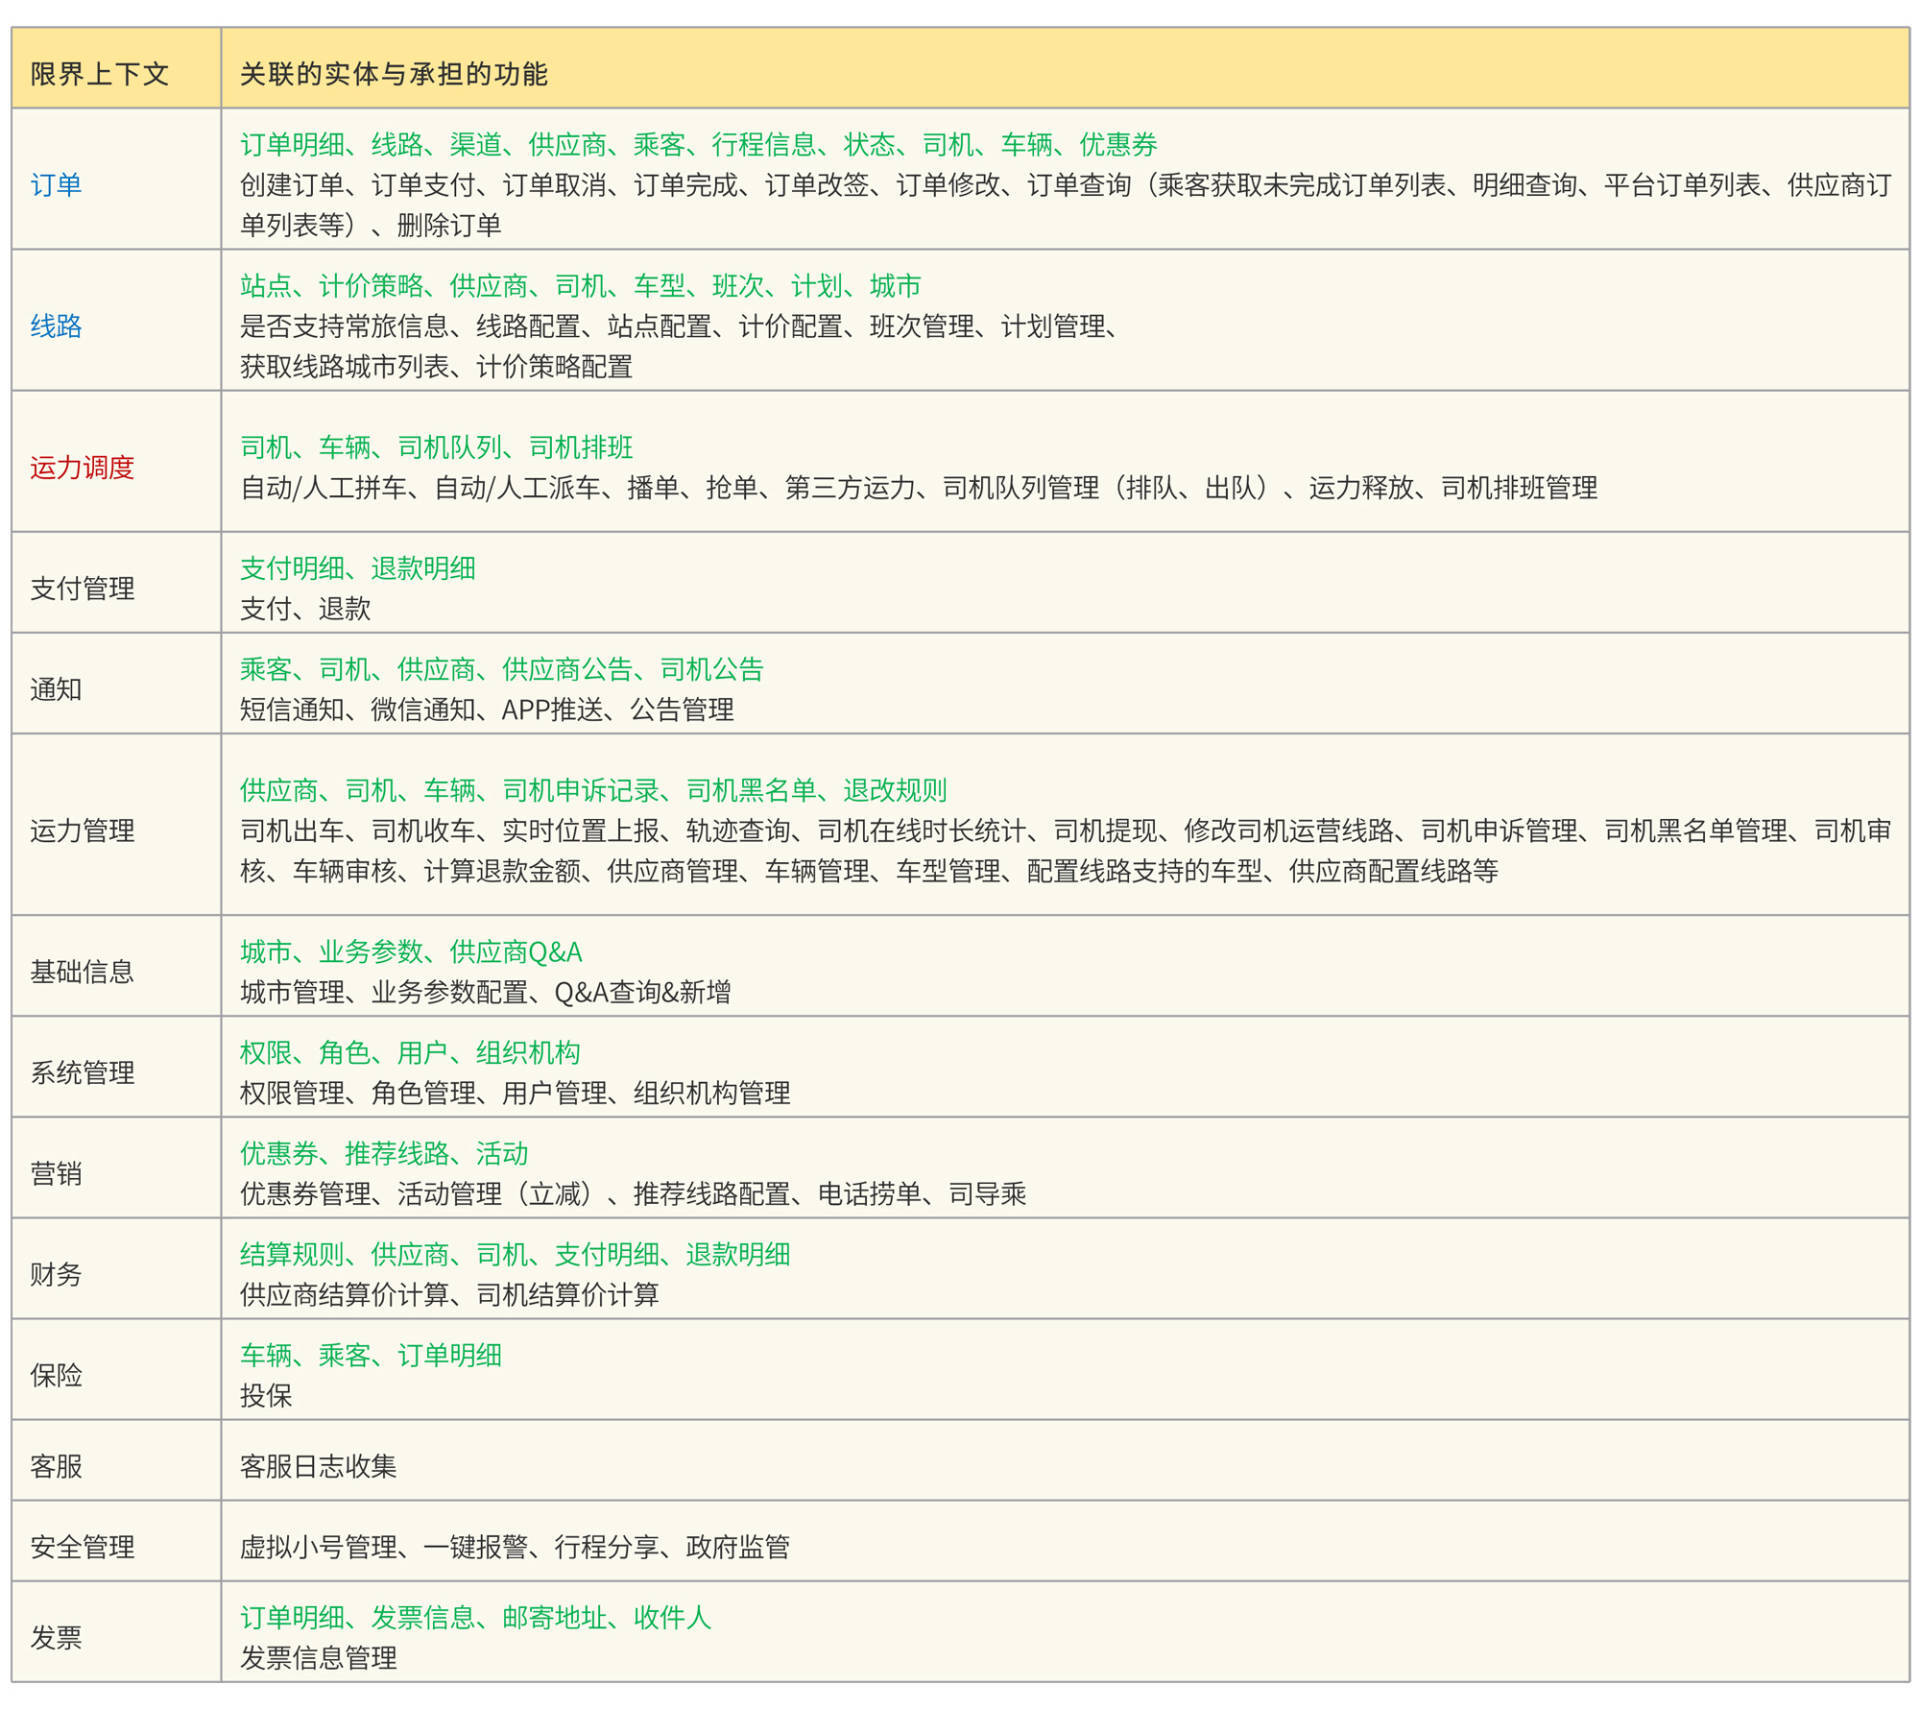Select the 发票 row label
Viewport: 1920px width, 1709px height.
pos(56,1637)
